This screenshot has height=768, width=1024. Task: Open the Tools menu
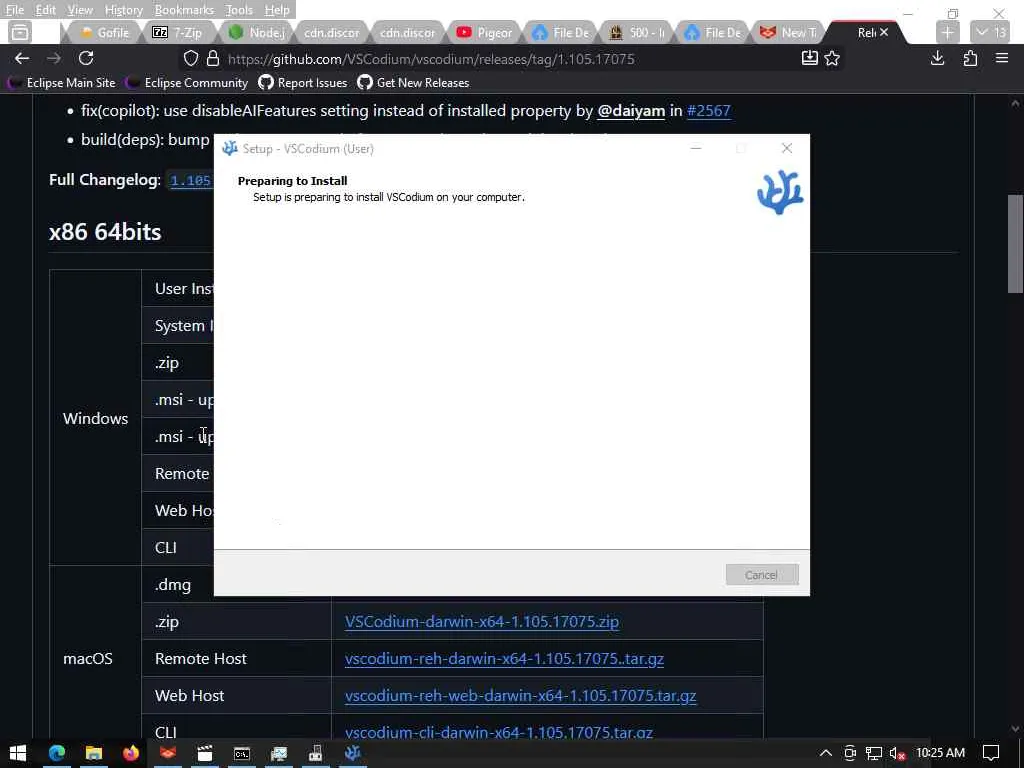pyautogui.click(x=239, y=10)
